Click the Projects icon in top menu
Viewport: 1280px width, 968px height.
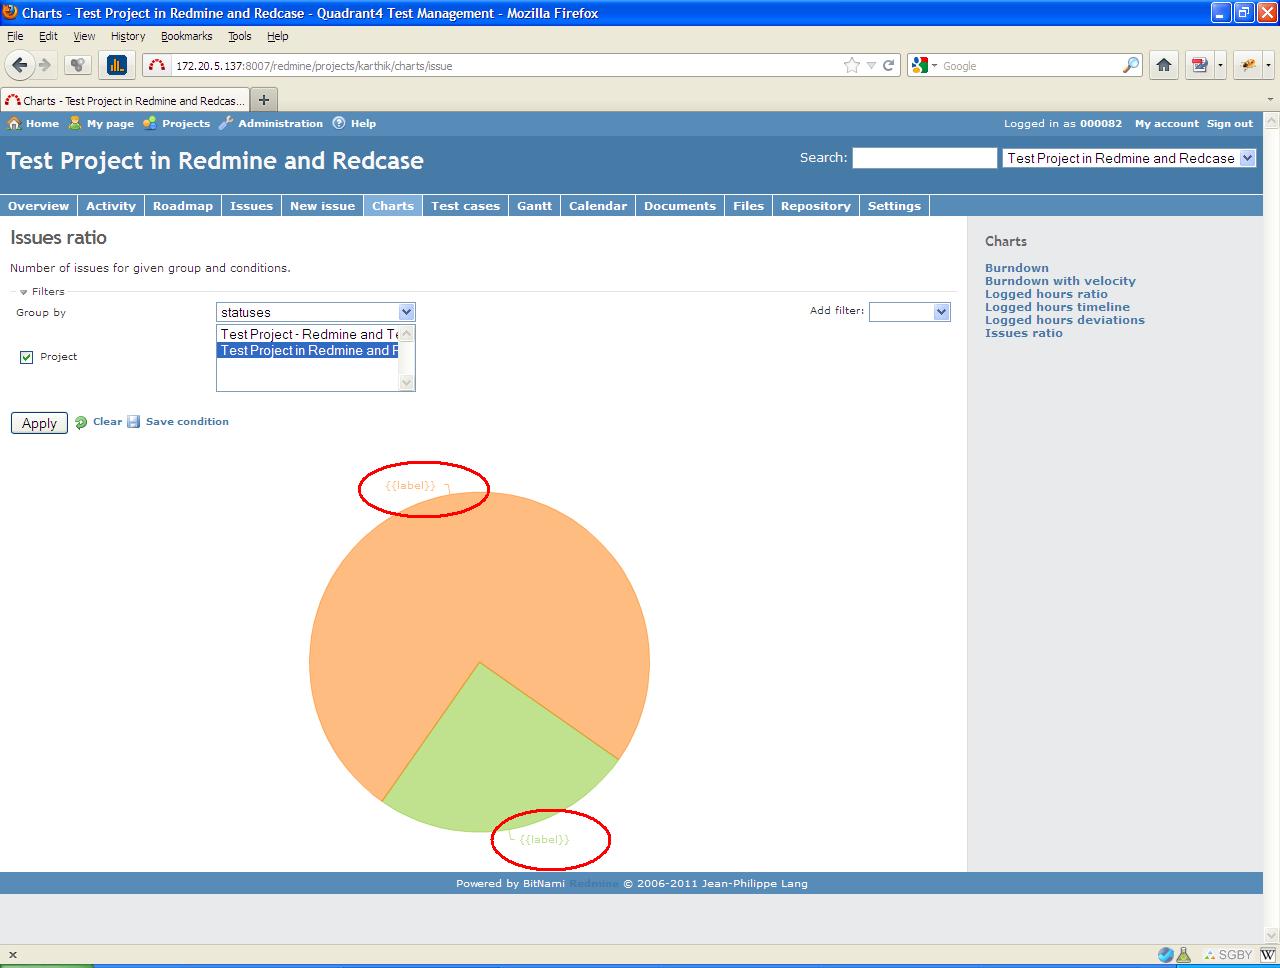pyautogui.click(x=150, y=123)
